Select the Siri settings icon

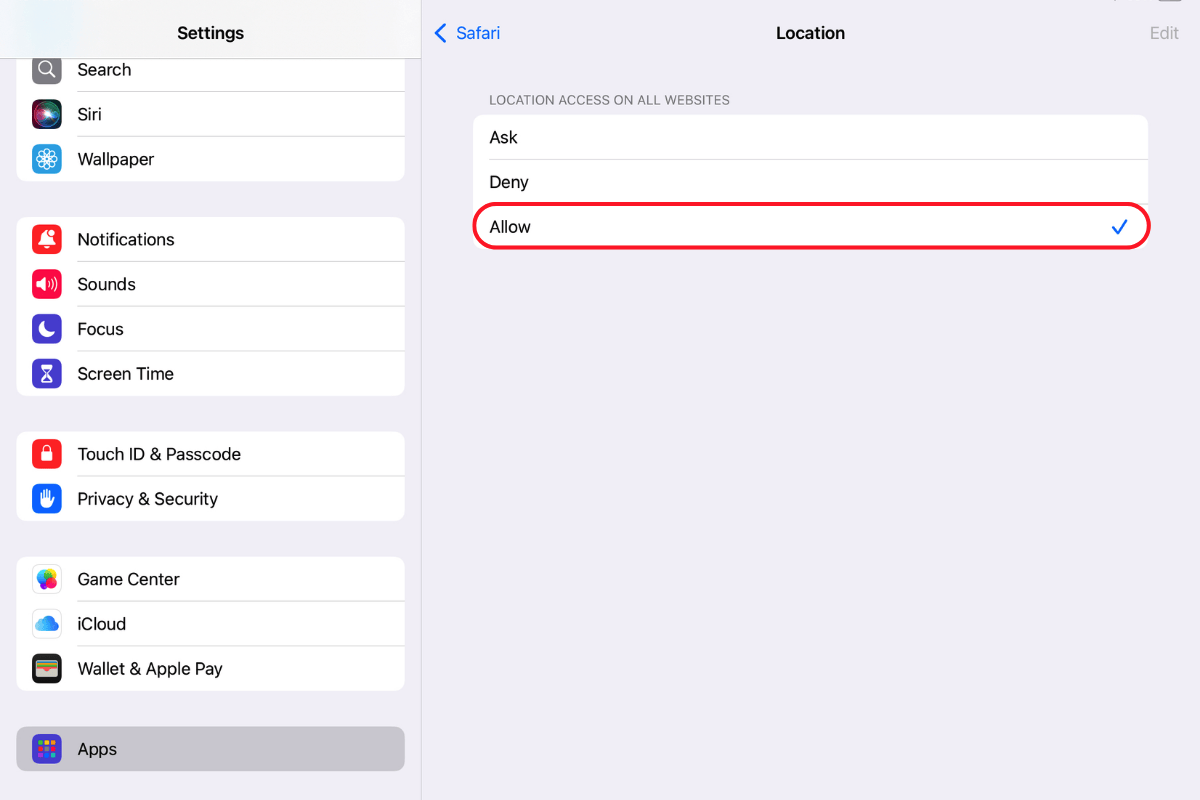click(x=46, y=114)
